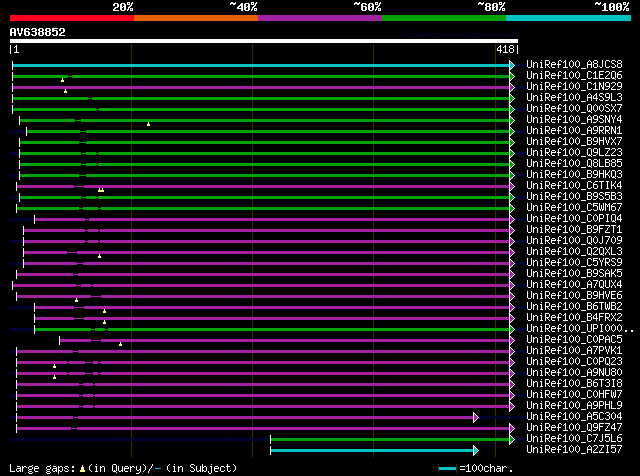Click the purple arrowhead ending the C6TIK4 alignment

point(512,186)
